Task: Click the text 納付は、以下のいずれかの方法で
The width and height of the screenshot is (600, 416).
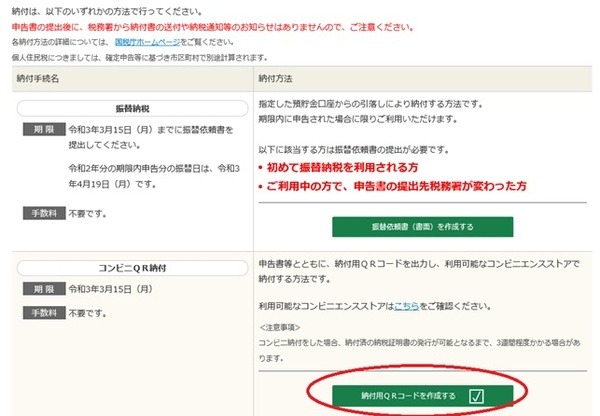Action: tap(107, 11)
